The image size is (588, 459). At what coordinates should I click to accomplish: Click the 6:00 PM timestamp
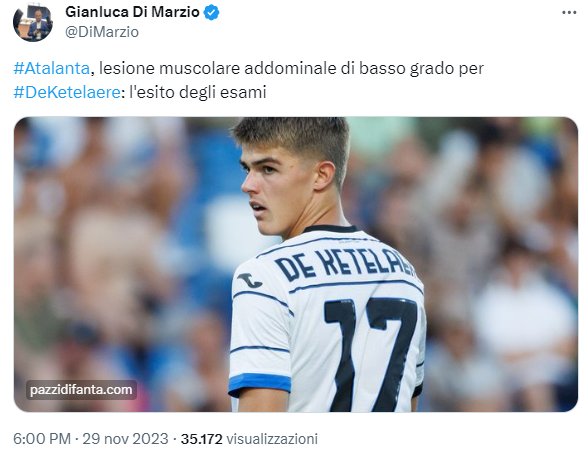coord(42,439)
